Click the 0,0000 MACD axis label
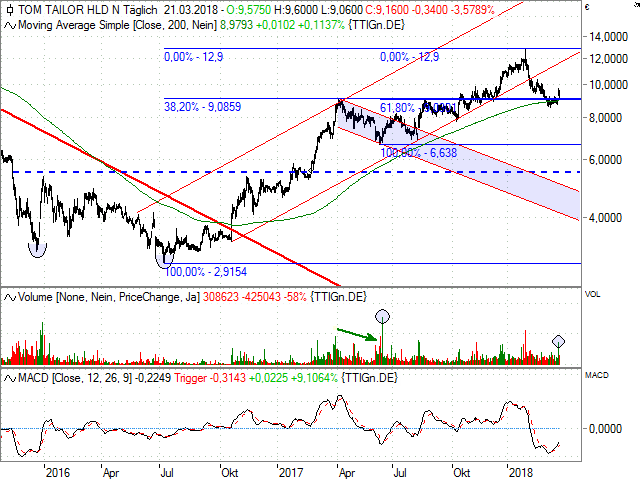This screenshot has width=640, height=480. pyautogui.click(x=605, y=429)
